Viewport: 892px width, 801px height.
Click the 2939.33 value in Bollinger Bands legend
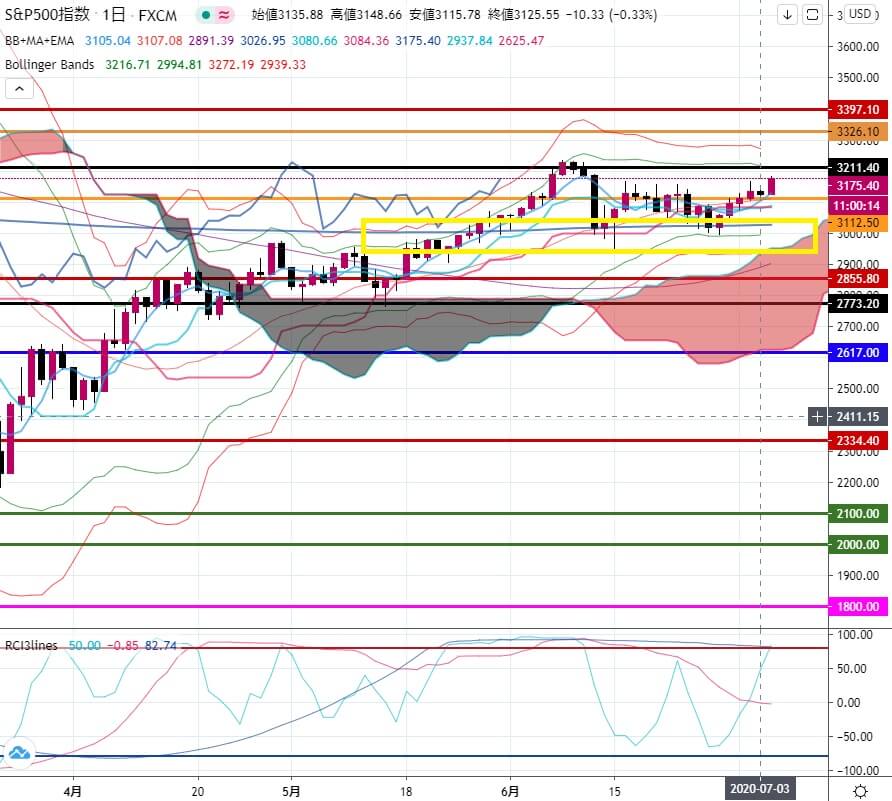pyautogui.click(x=283, y=64)
